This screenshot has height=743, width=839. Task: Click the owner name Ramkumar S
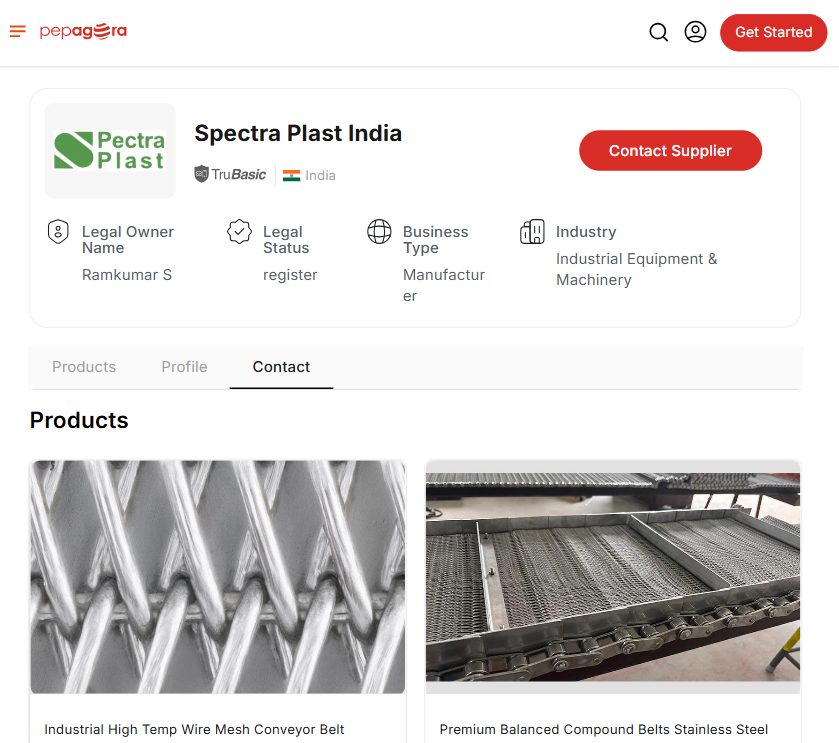coord(127,275)
